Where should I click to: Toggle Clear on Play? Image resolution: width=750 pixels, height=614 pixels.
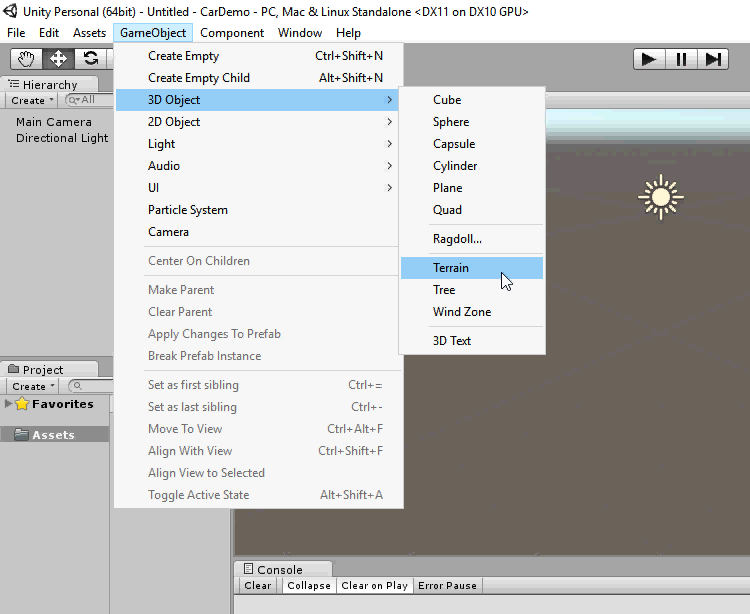point(375,585)
